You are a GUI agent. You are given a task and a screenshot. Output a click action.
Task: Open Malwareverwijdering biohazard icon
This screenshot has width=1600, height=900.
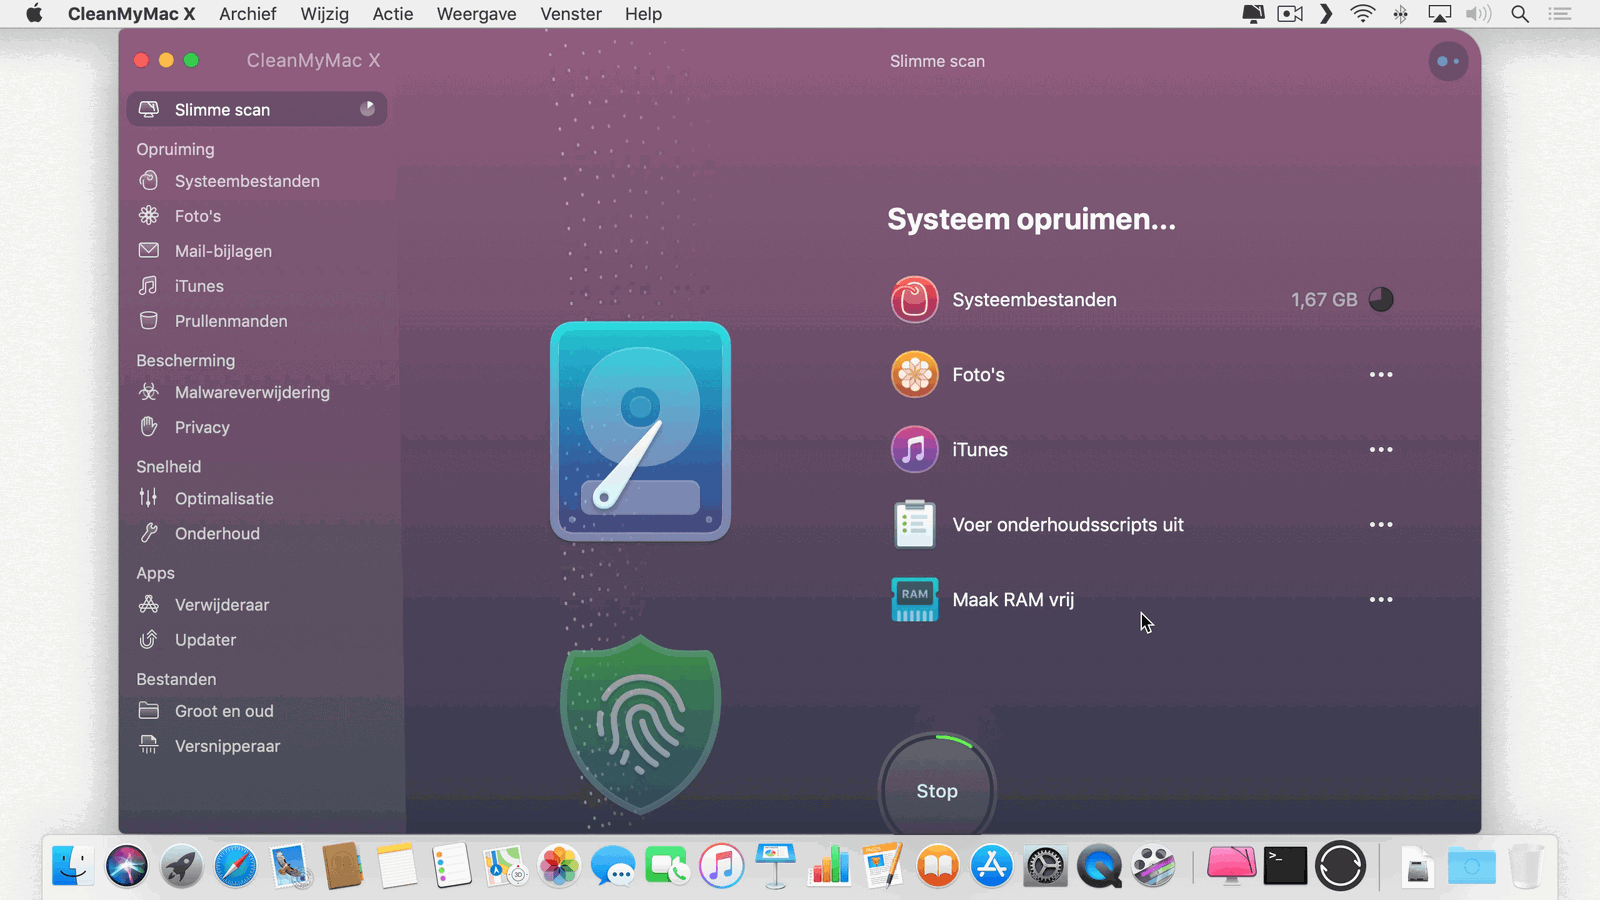click(x=149, y=391)
